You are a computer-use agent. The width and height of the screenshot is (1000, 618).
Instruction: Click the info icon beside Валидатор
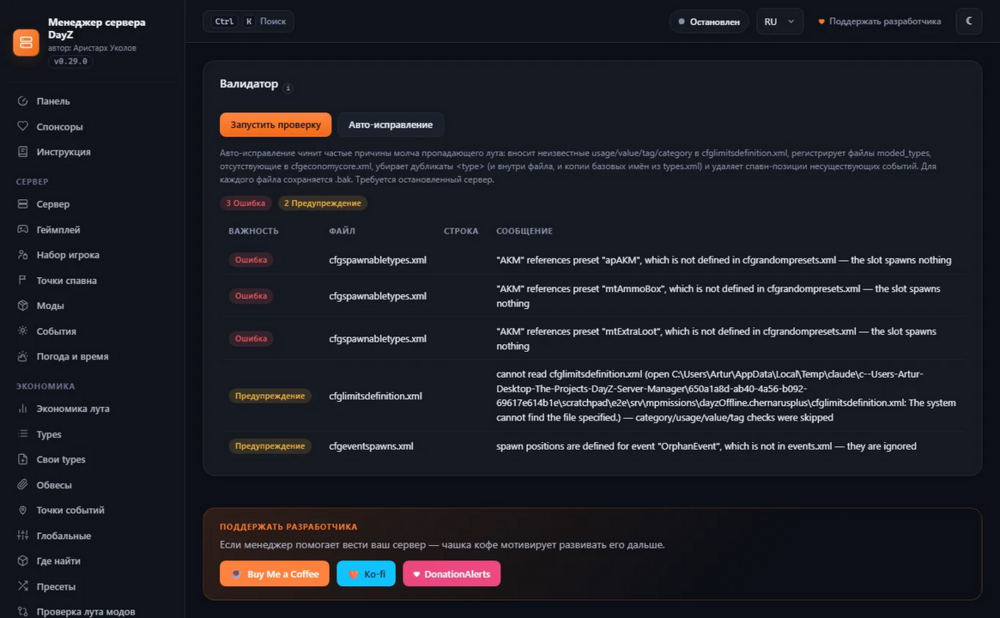[288, 88]
